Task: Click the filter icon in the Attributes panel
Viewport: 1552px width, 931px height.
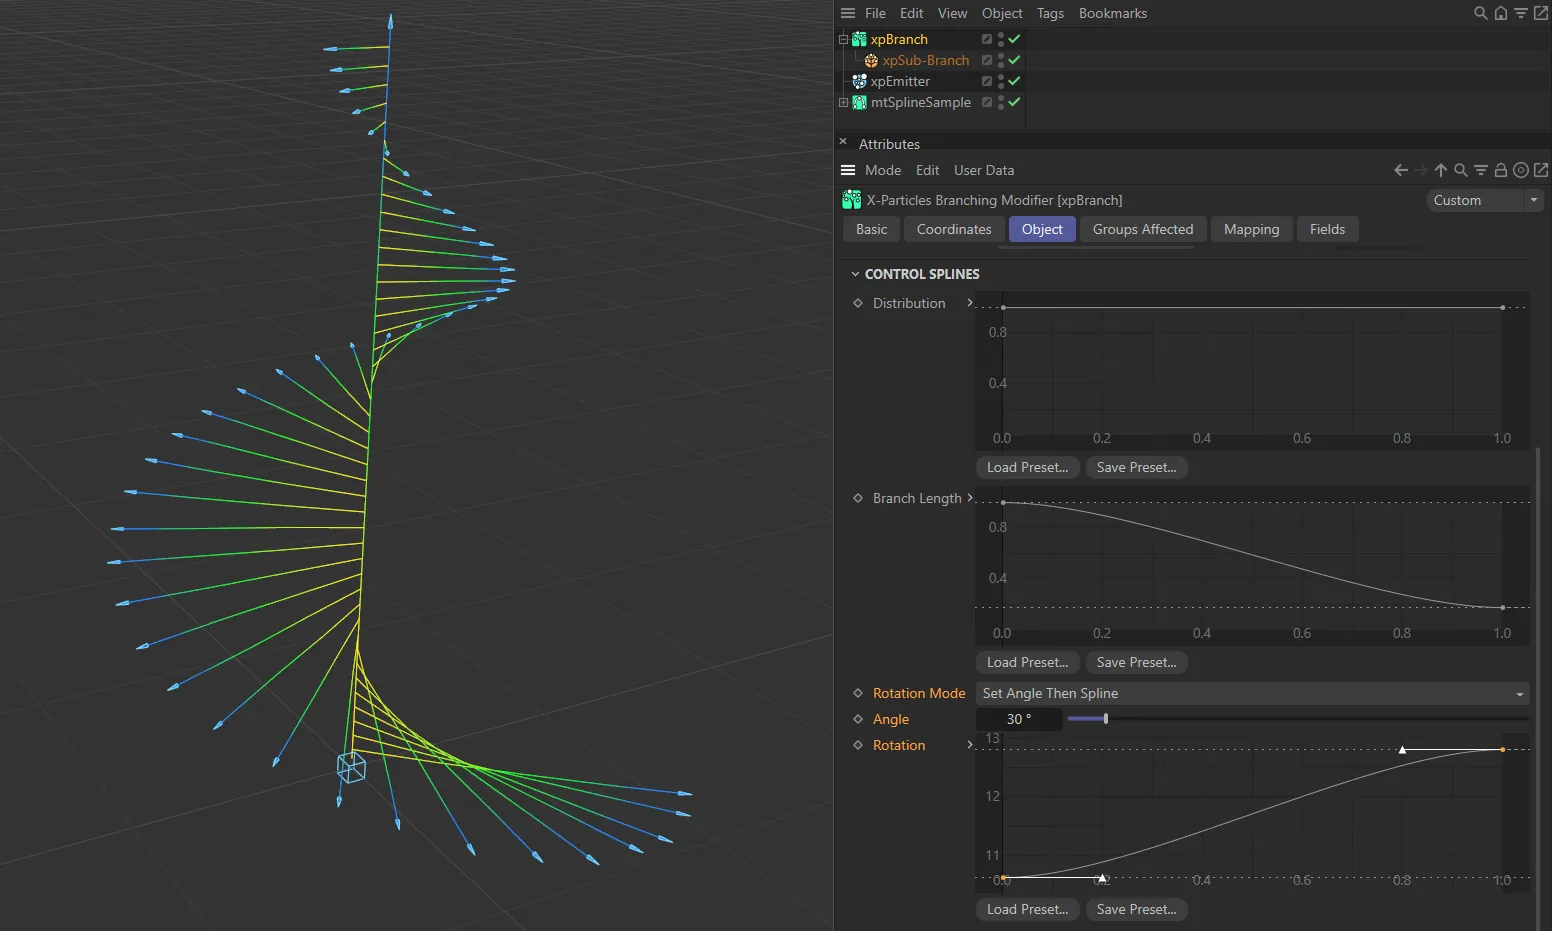Action: click(x=1481, y=170)
